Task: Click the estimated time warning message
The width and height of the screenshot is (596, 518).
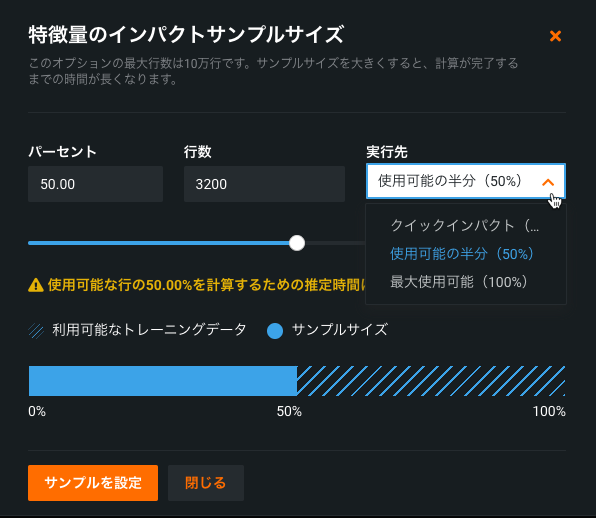Action: pyautogui.click(x=206, y=285)
